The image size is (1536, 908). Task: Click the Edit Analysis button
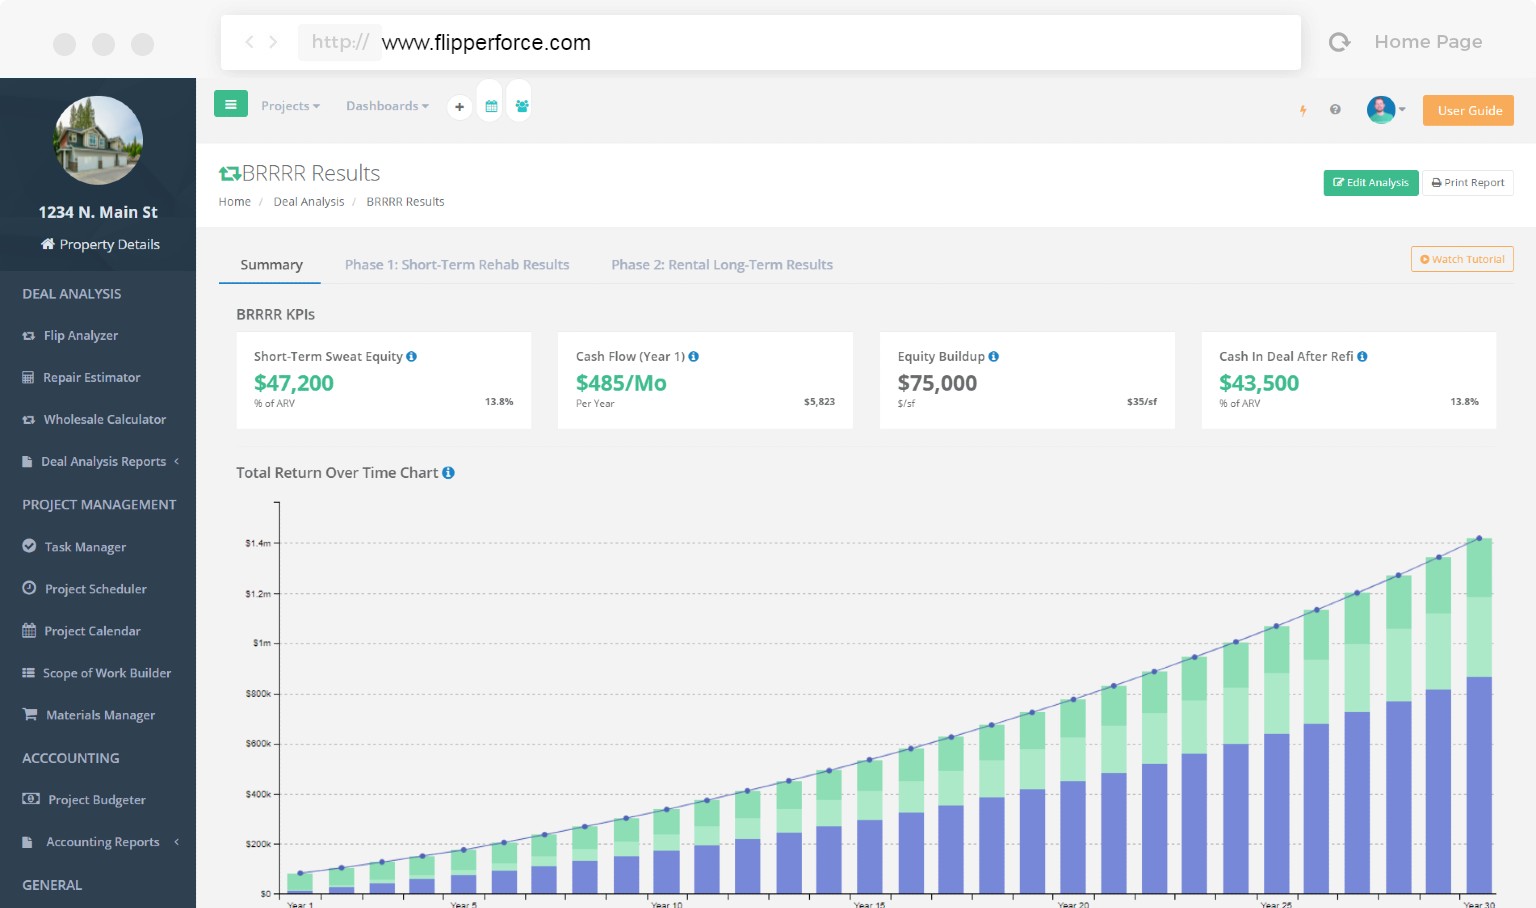point(1370,182)
